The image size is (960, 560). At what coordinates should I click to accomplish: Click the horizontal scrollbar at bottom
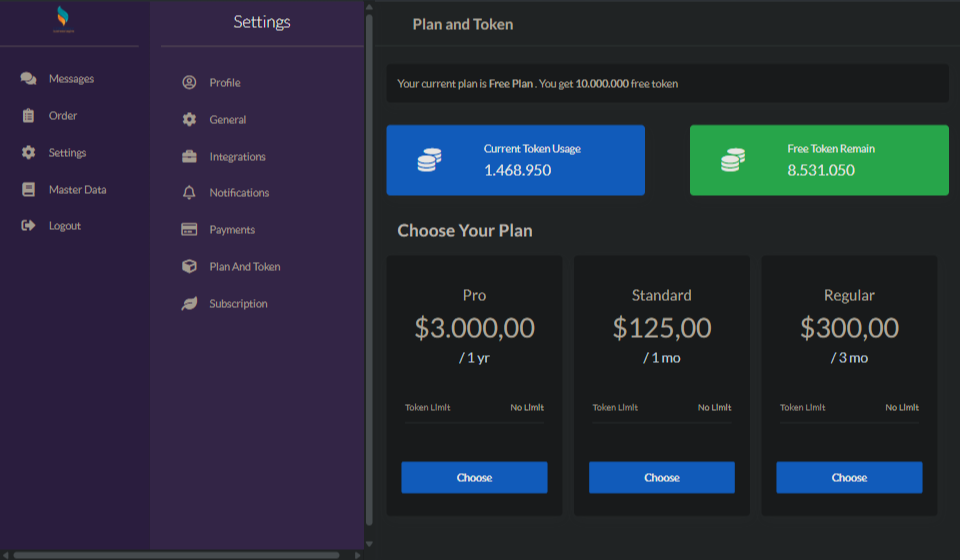[x=175, y=555]
